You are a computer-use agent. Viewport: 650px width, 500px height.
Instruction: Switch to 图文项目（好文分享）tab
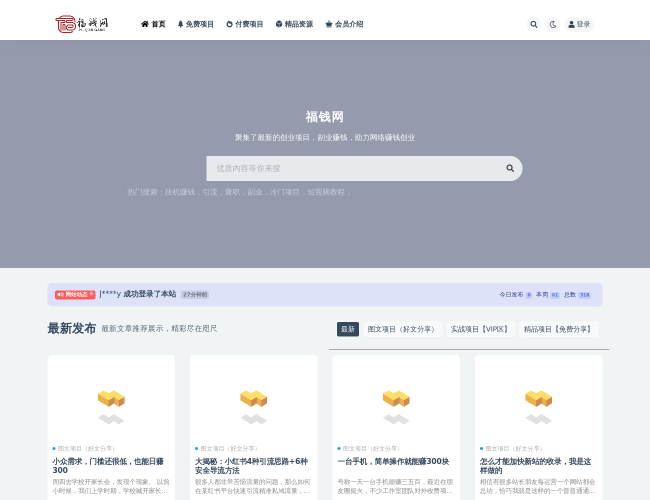pyautogui.click(x=402, y=329)
